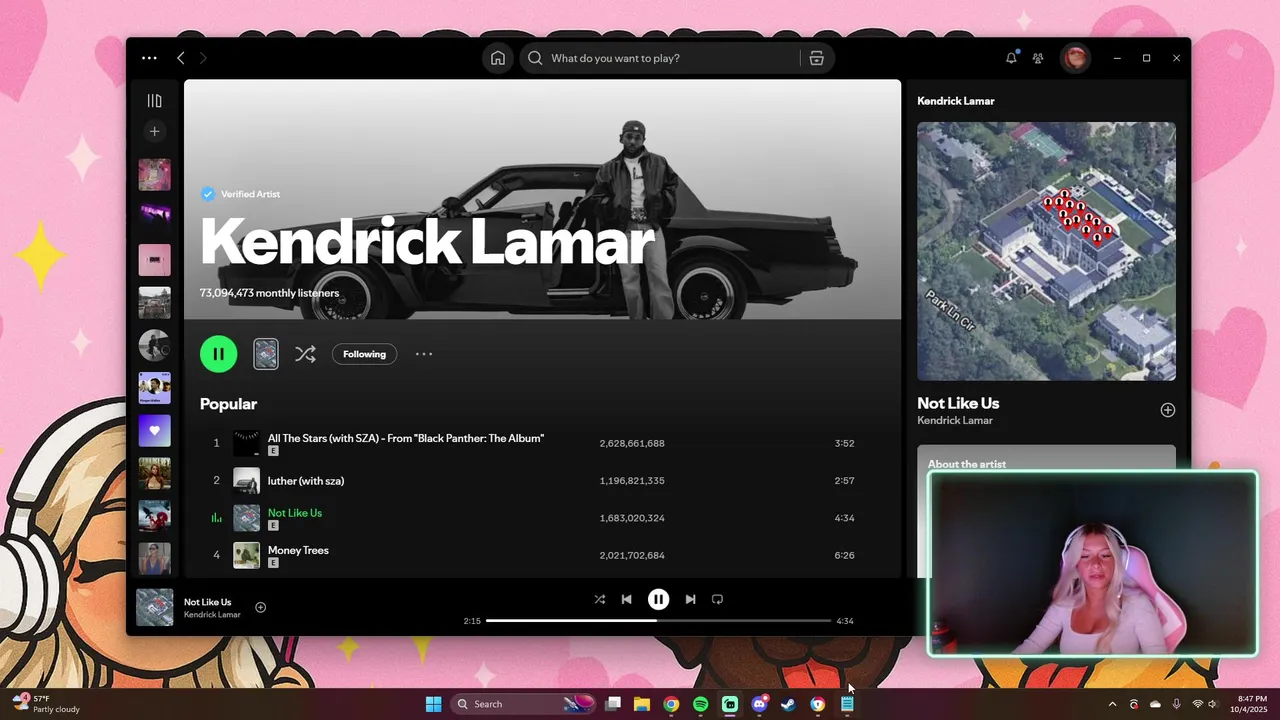Click the search magnifier icon
This screenshot has height=720, width=1280.
535,58
